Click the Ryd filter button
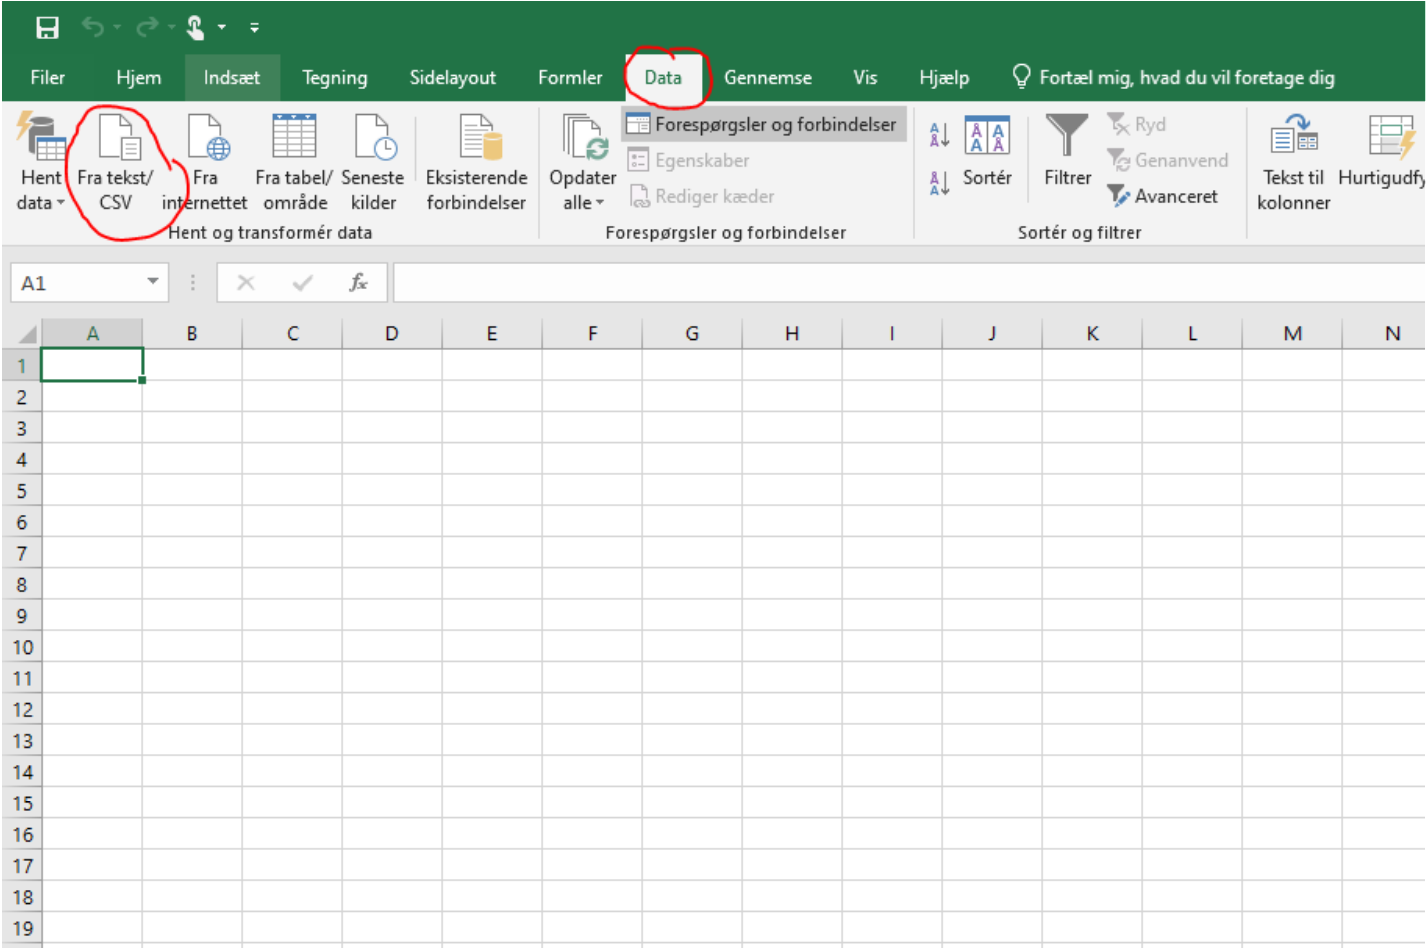This screenshot has height=948, width=1426. 1137,124
